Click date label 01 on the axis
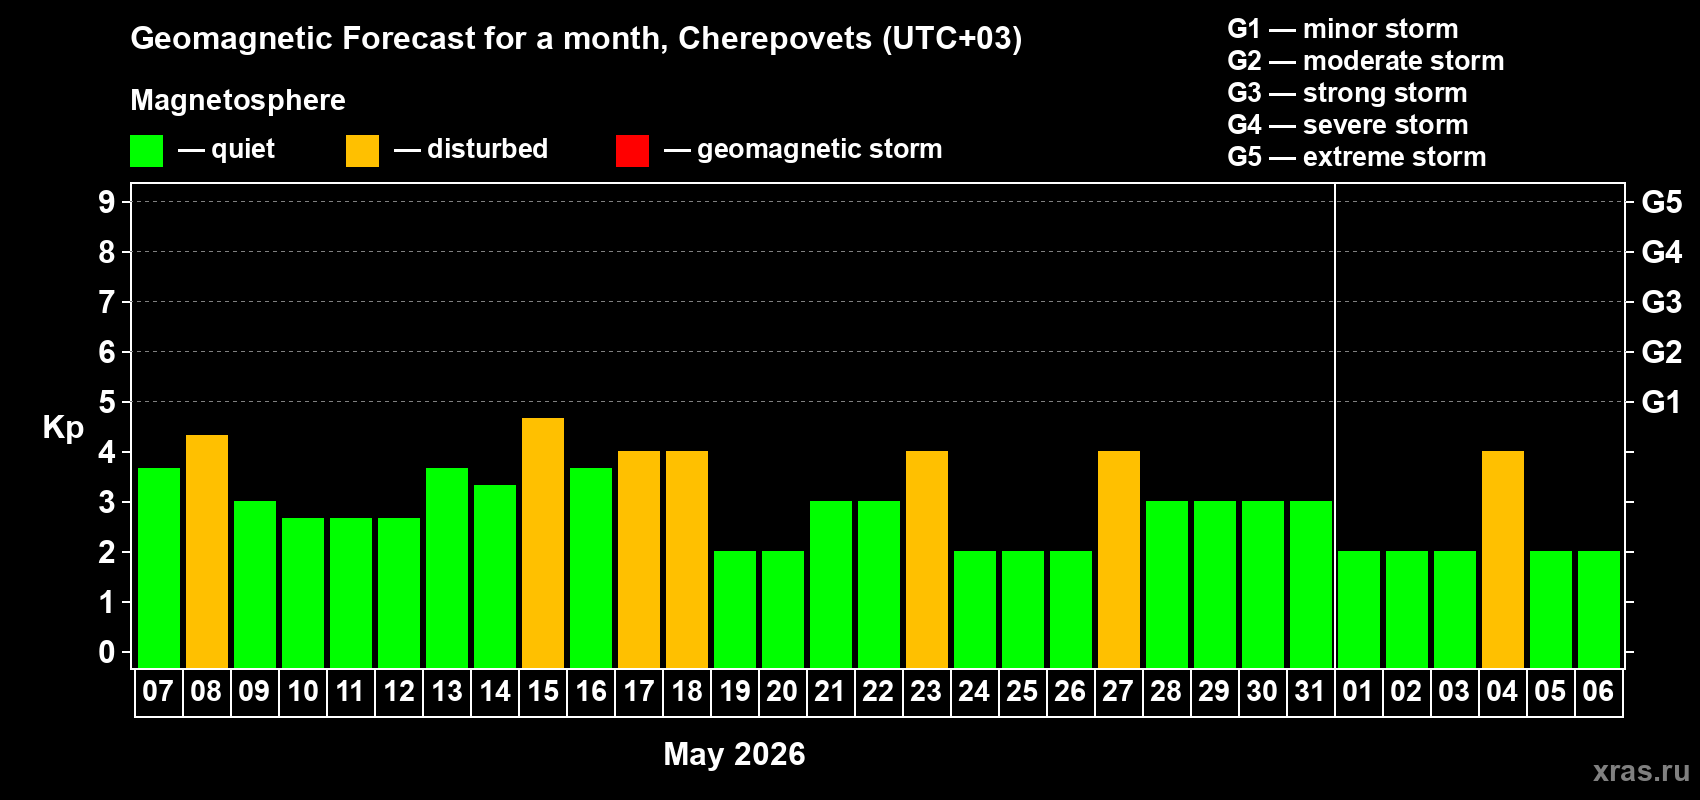The height and width of the screenshot is (800, 1700). pyautogui.click(x=1358, y=692)
